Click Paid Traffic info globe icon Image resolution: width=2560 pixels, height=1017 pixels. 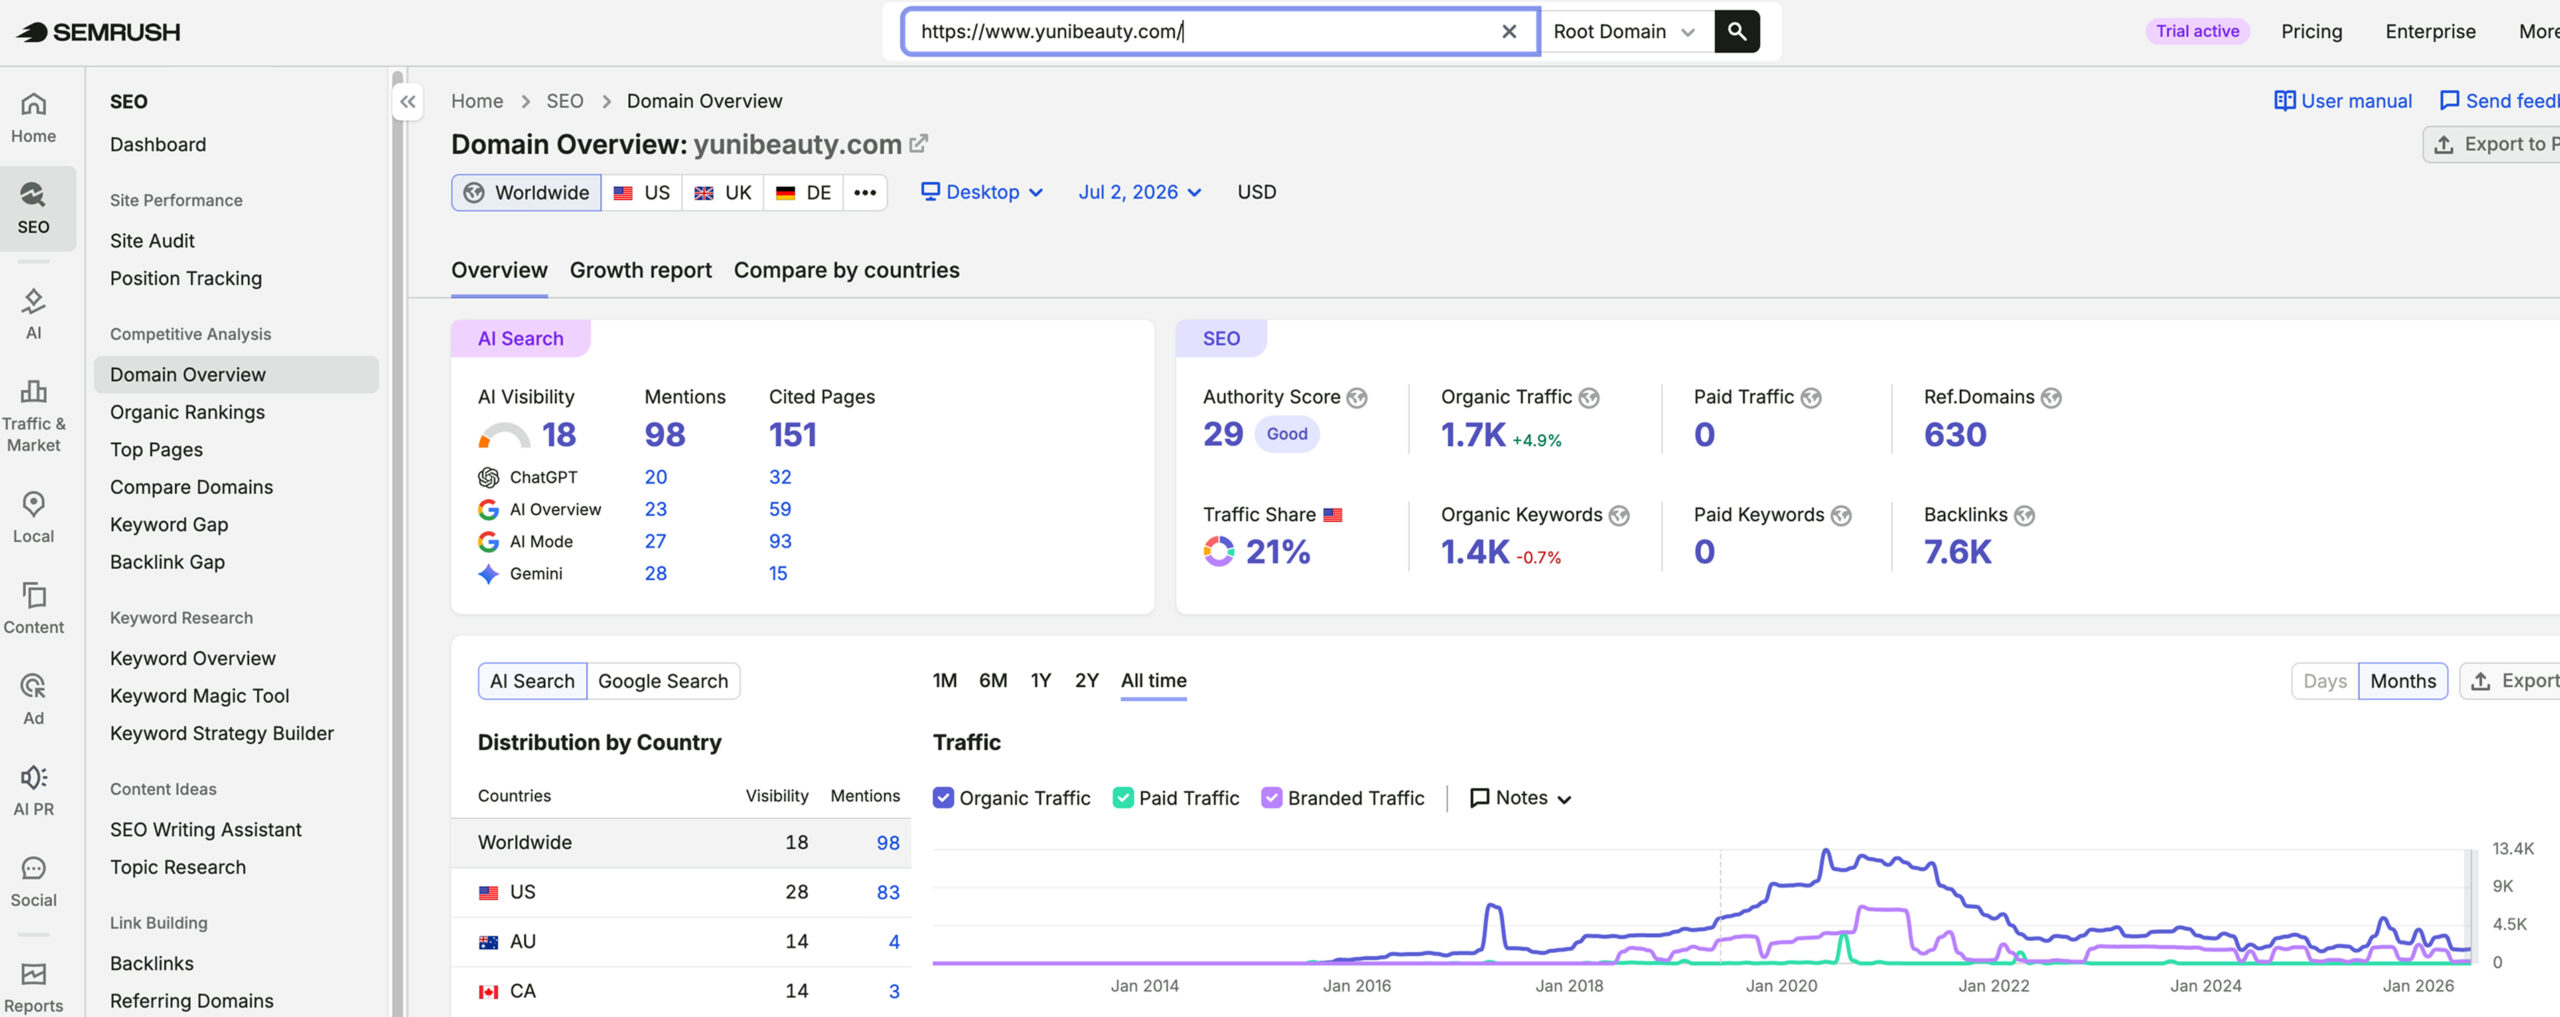[1811, 398]
